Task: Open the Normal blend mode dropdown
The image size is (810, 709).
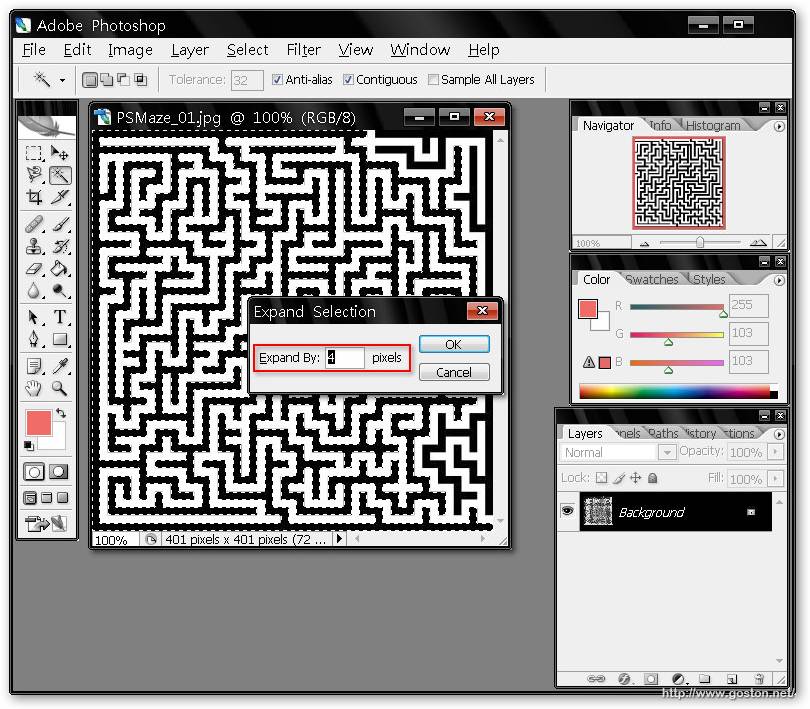Action: [667, 453]
